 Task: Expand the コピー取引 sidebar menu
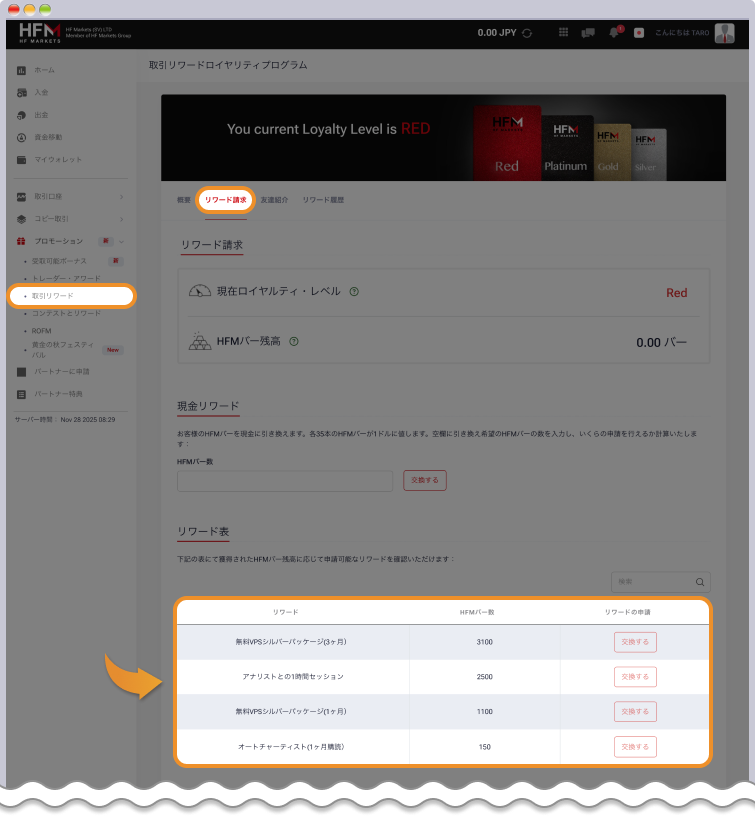tap(122, 219)
